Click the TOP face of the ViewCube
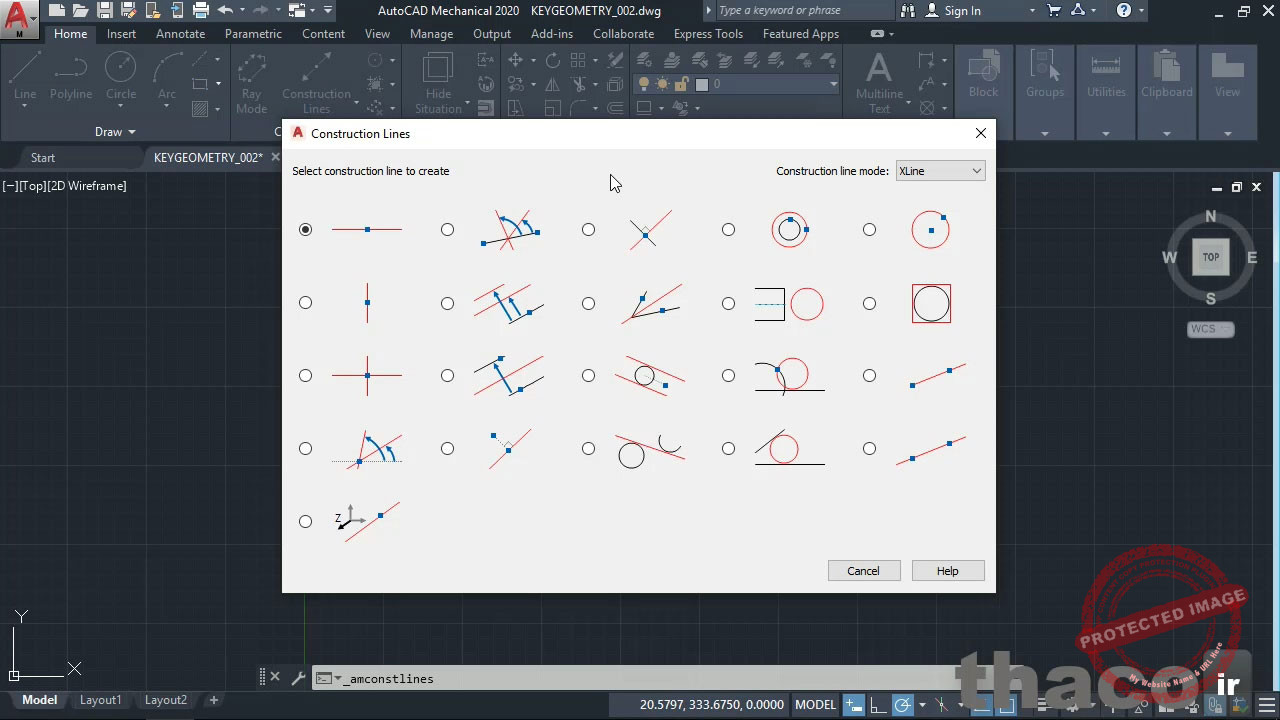The height and width of the screenshot is (720, 1280). coord(1211,258)
